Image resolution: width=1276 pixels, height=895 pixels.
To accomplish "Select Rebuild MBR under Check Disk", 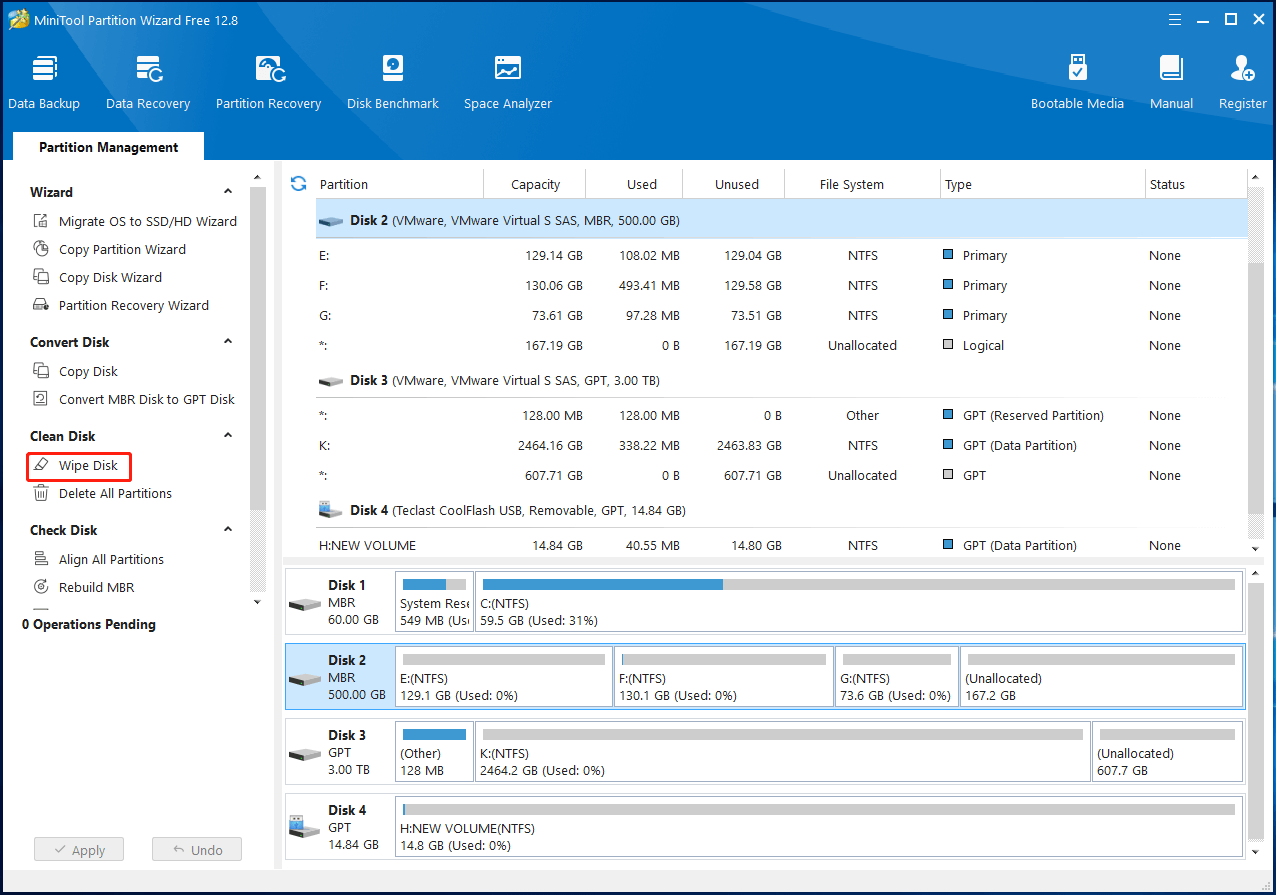I will point(84,587).
